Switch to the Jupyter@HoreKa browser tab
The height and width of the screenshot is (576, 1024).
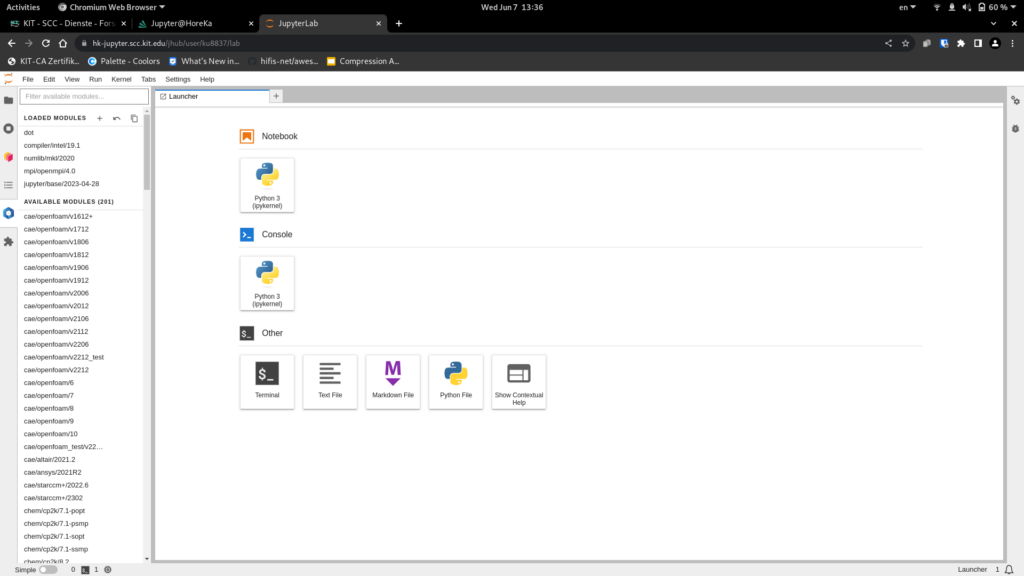click(x=188, y=23)
